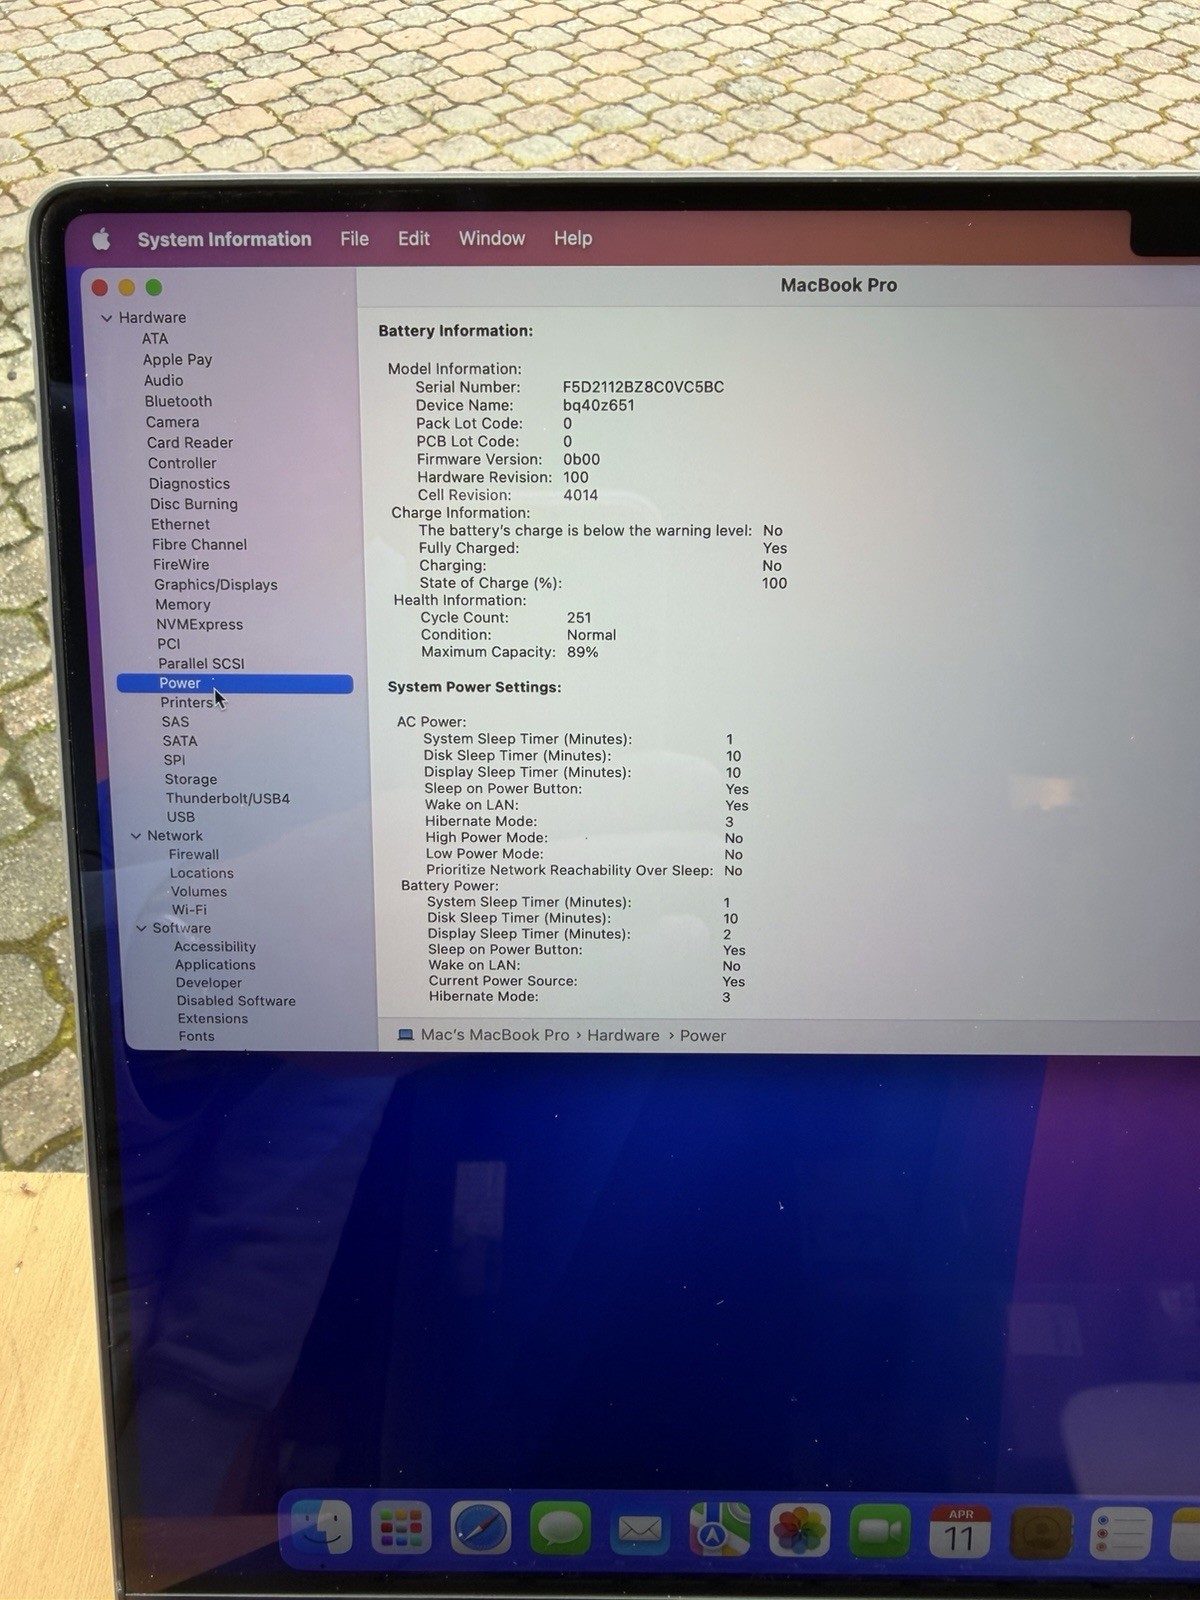Select PCI in the sidebar
The height and width of the screenshot is (1600, 1200).
click(x=169, y=644)
